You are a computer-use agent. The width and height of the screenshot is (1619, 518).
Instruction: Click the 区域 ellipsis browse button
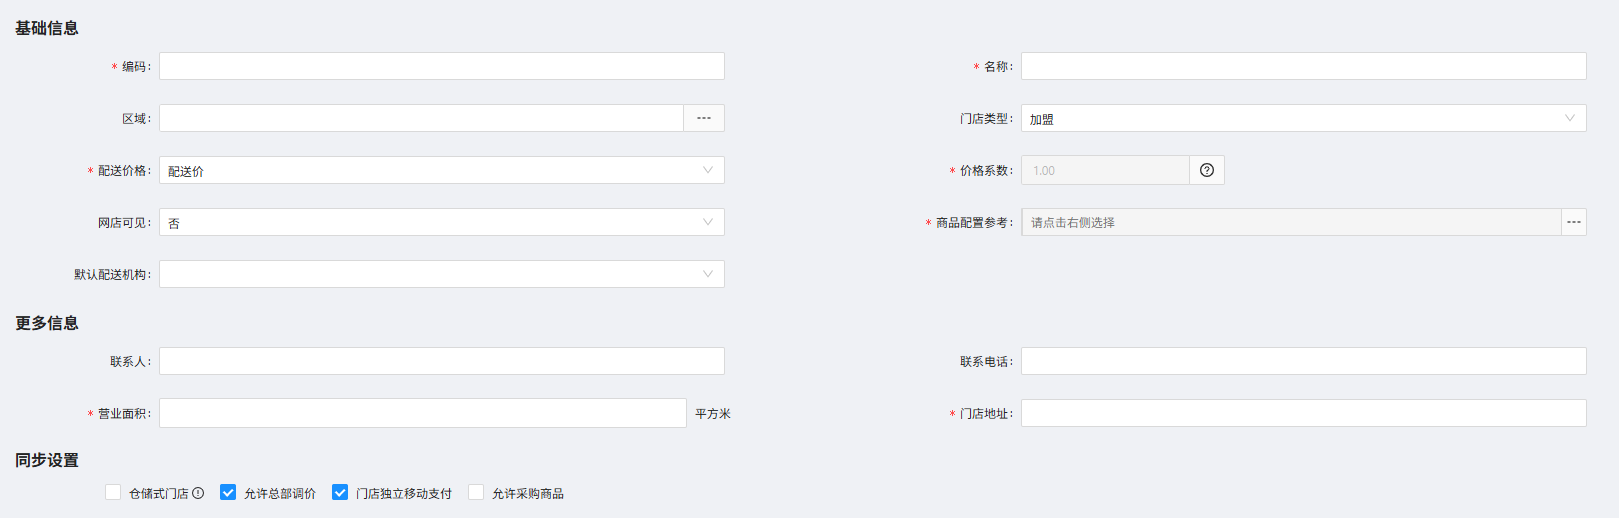[704, 118]
